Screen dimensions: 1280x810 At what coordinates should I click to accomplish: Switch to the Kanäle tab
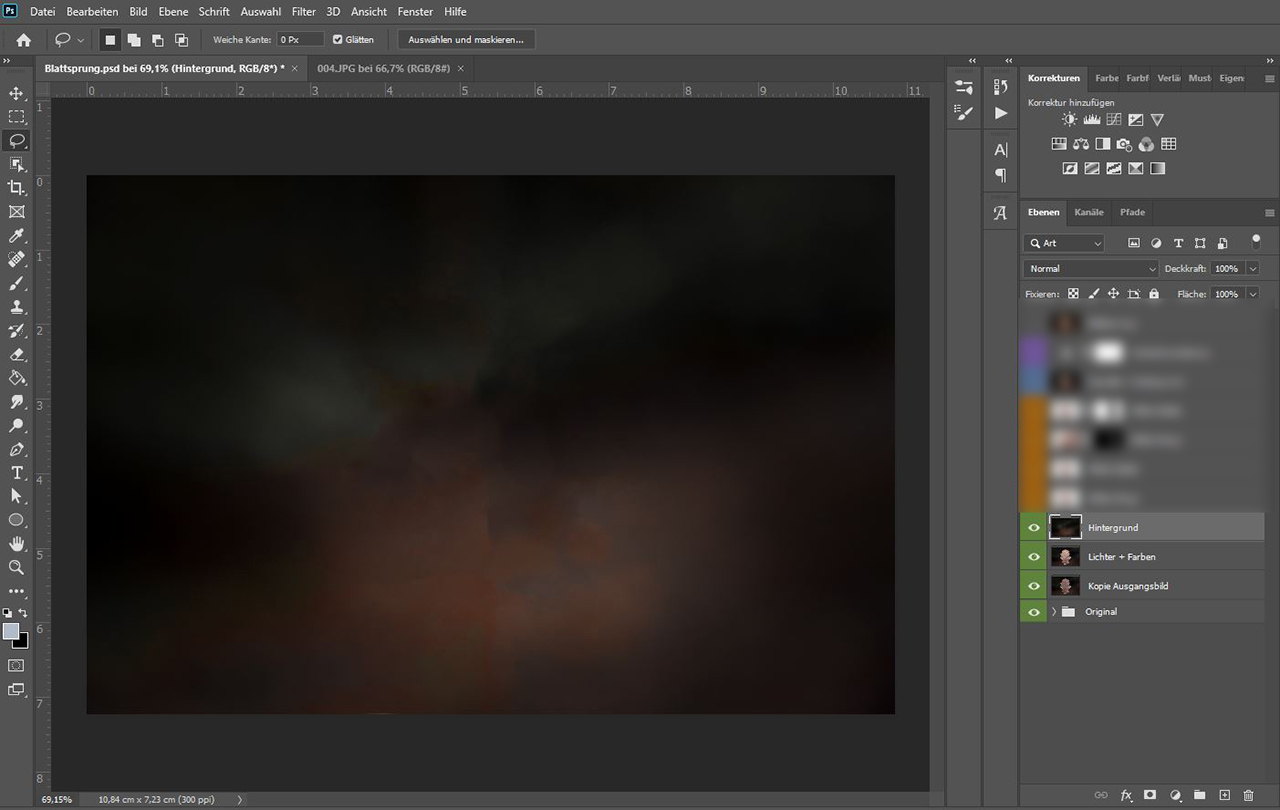pyautogui.click(x=1088, y=212)
